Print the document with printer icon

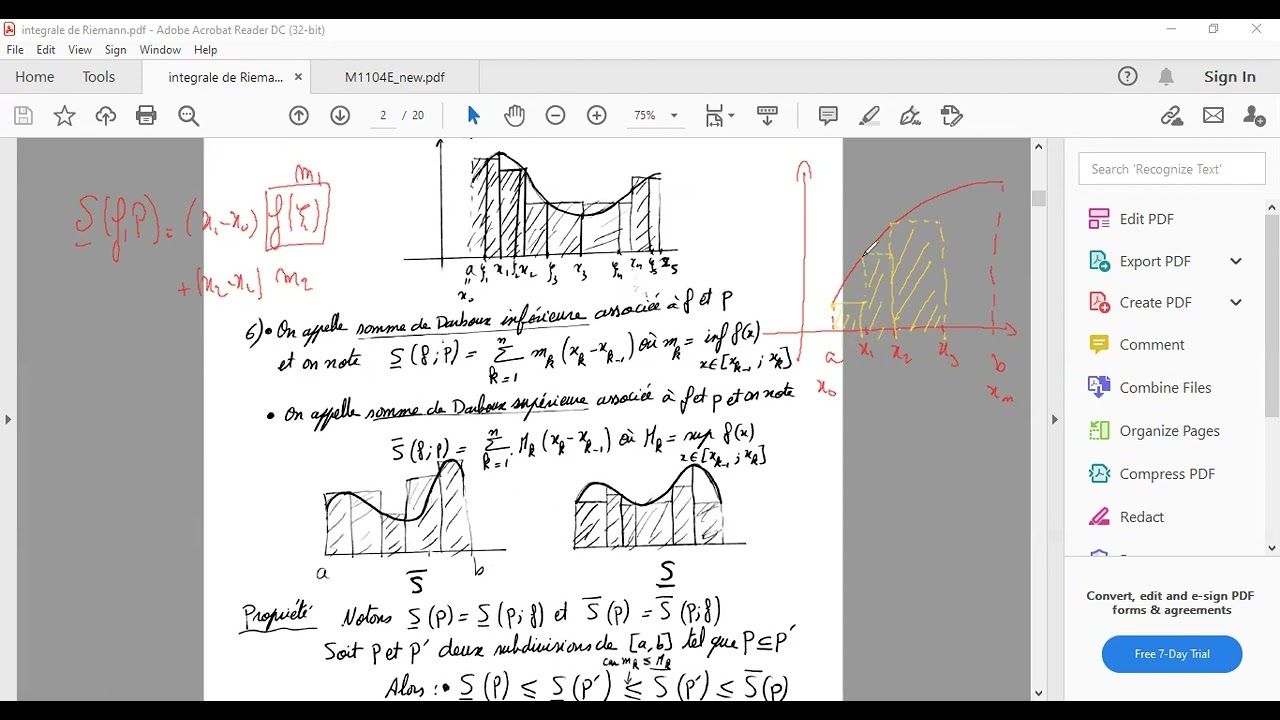click(147, 116)
